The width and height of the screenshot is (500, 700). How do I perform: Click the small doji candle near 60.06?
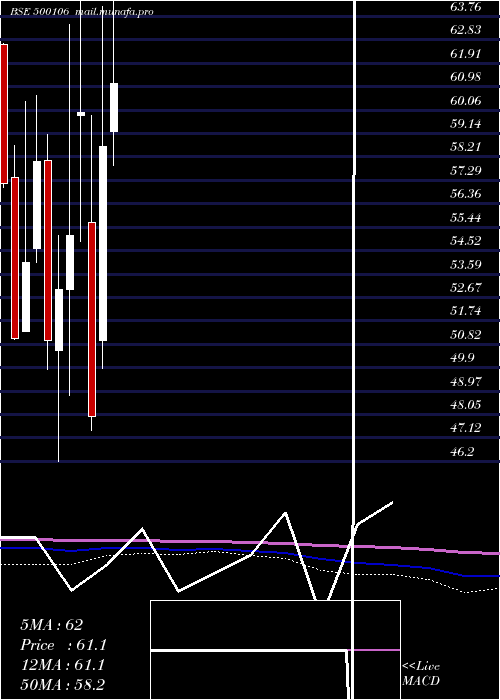(81, 114)
